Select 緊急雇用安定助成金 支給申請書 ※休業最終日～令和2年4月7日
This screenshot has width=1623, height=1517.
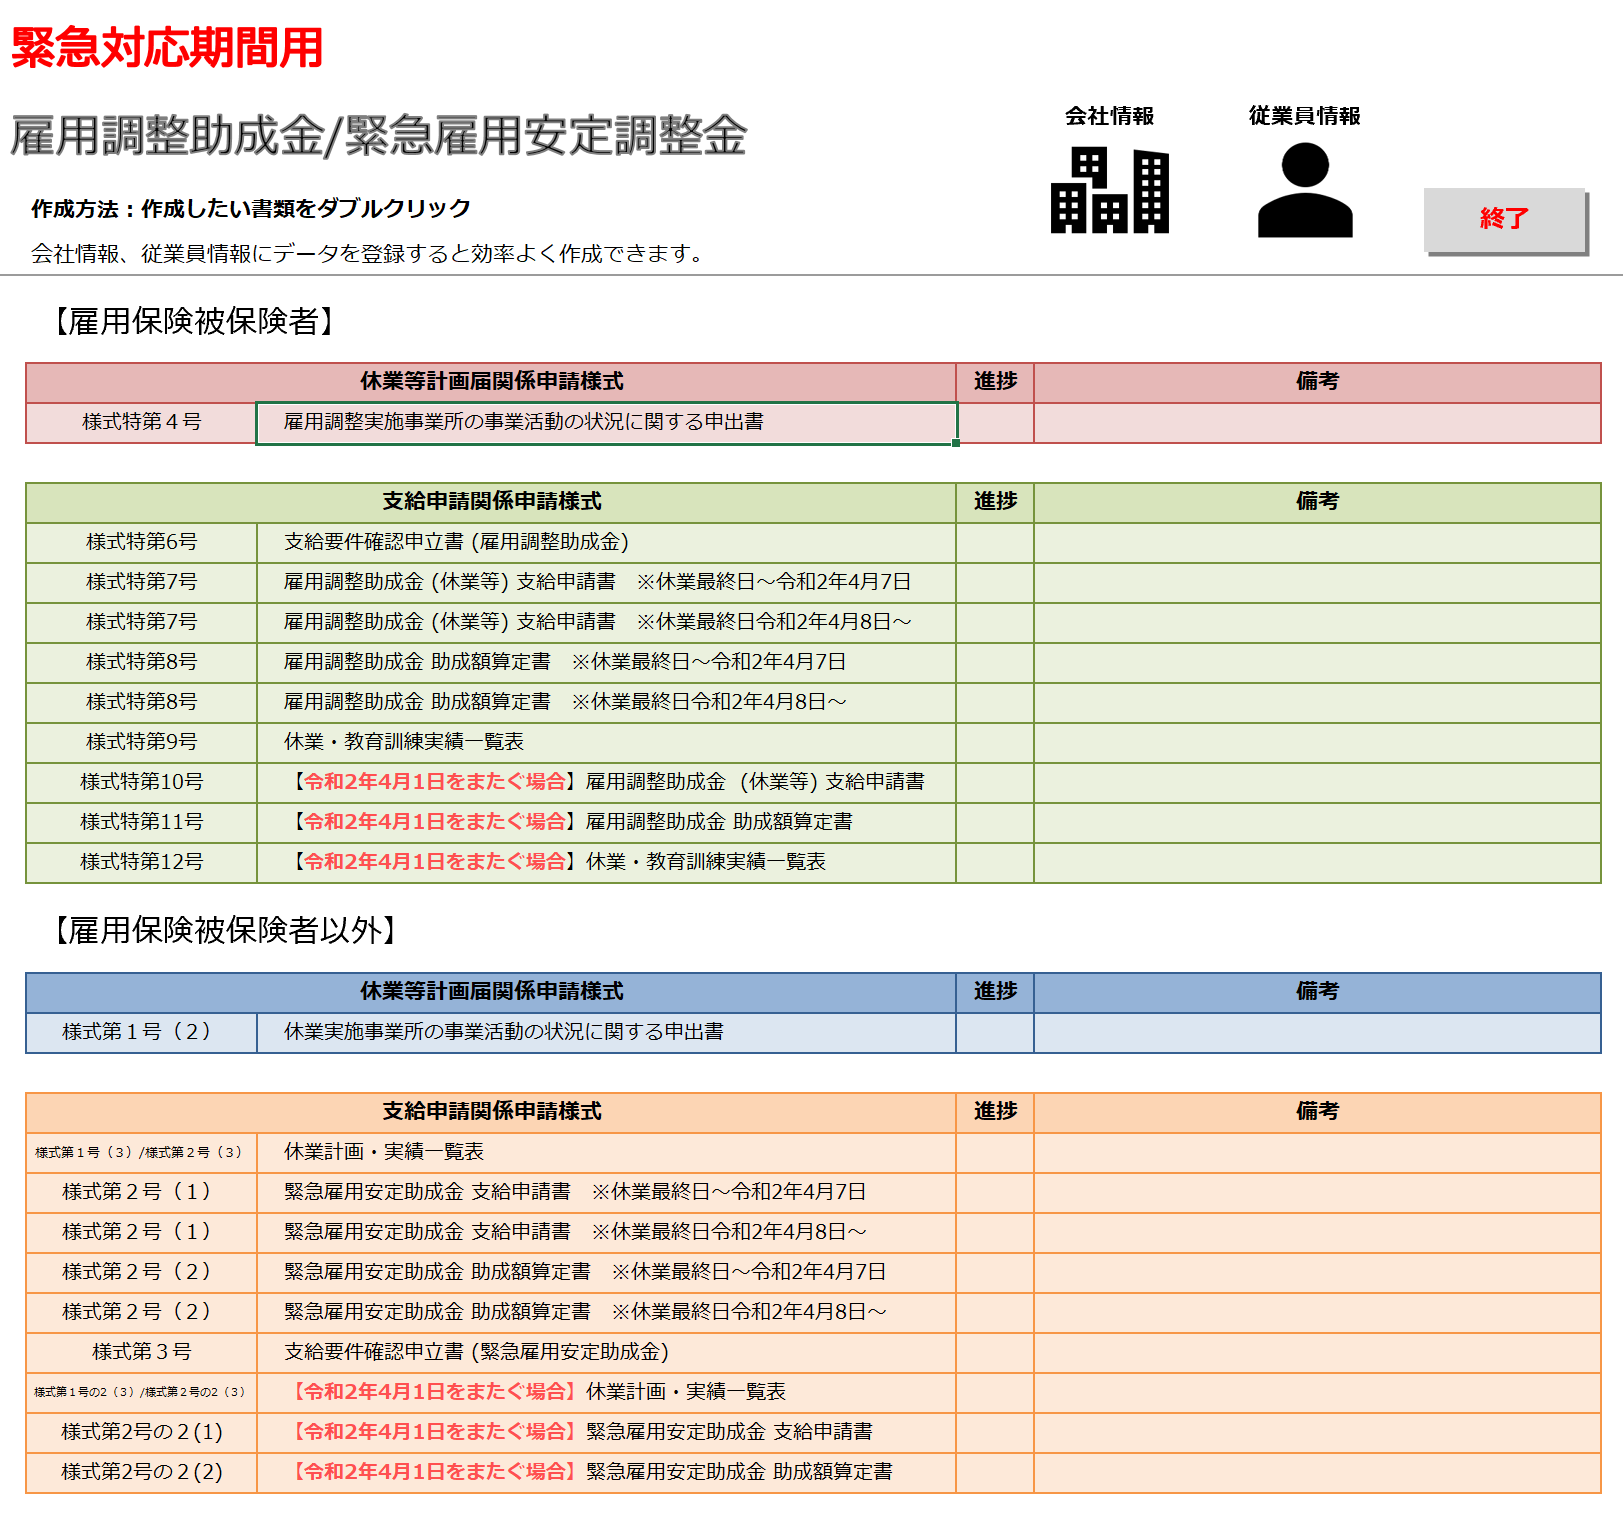tap(606, 1193)
